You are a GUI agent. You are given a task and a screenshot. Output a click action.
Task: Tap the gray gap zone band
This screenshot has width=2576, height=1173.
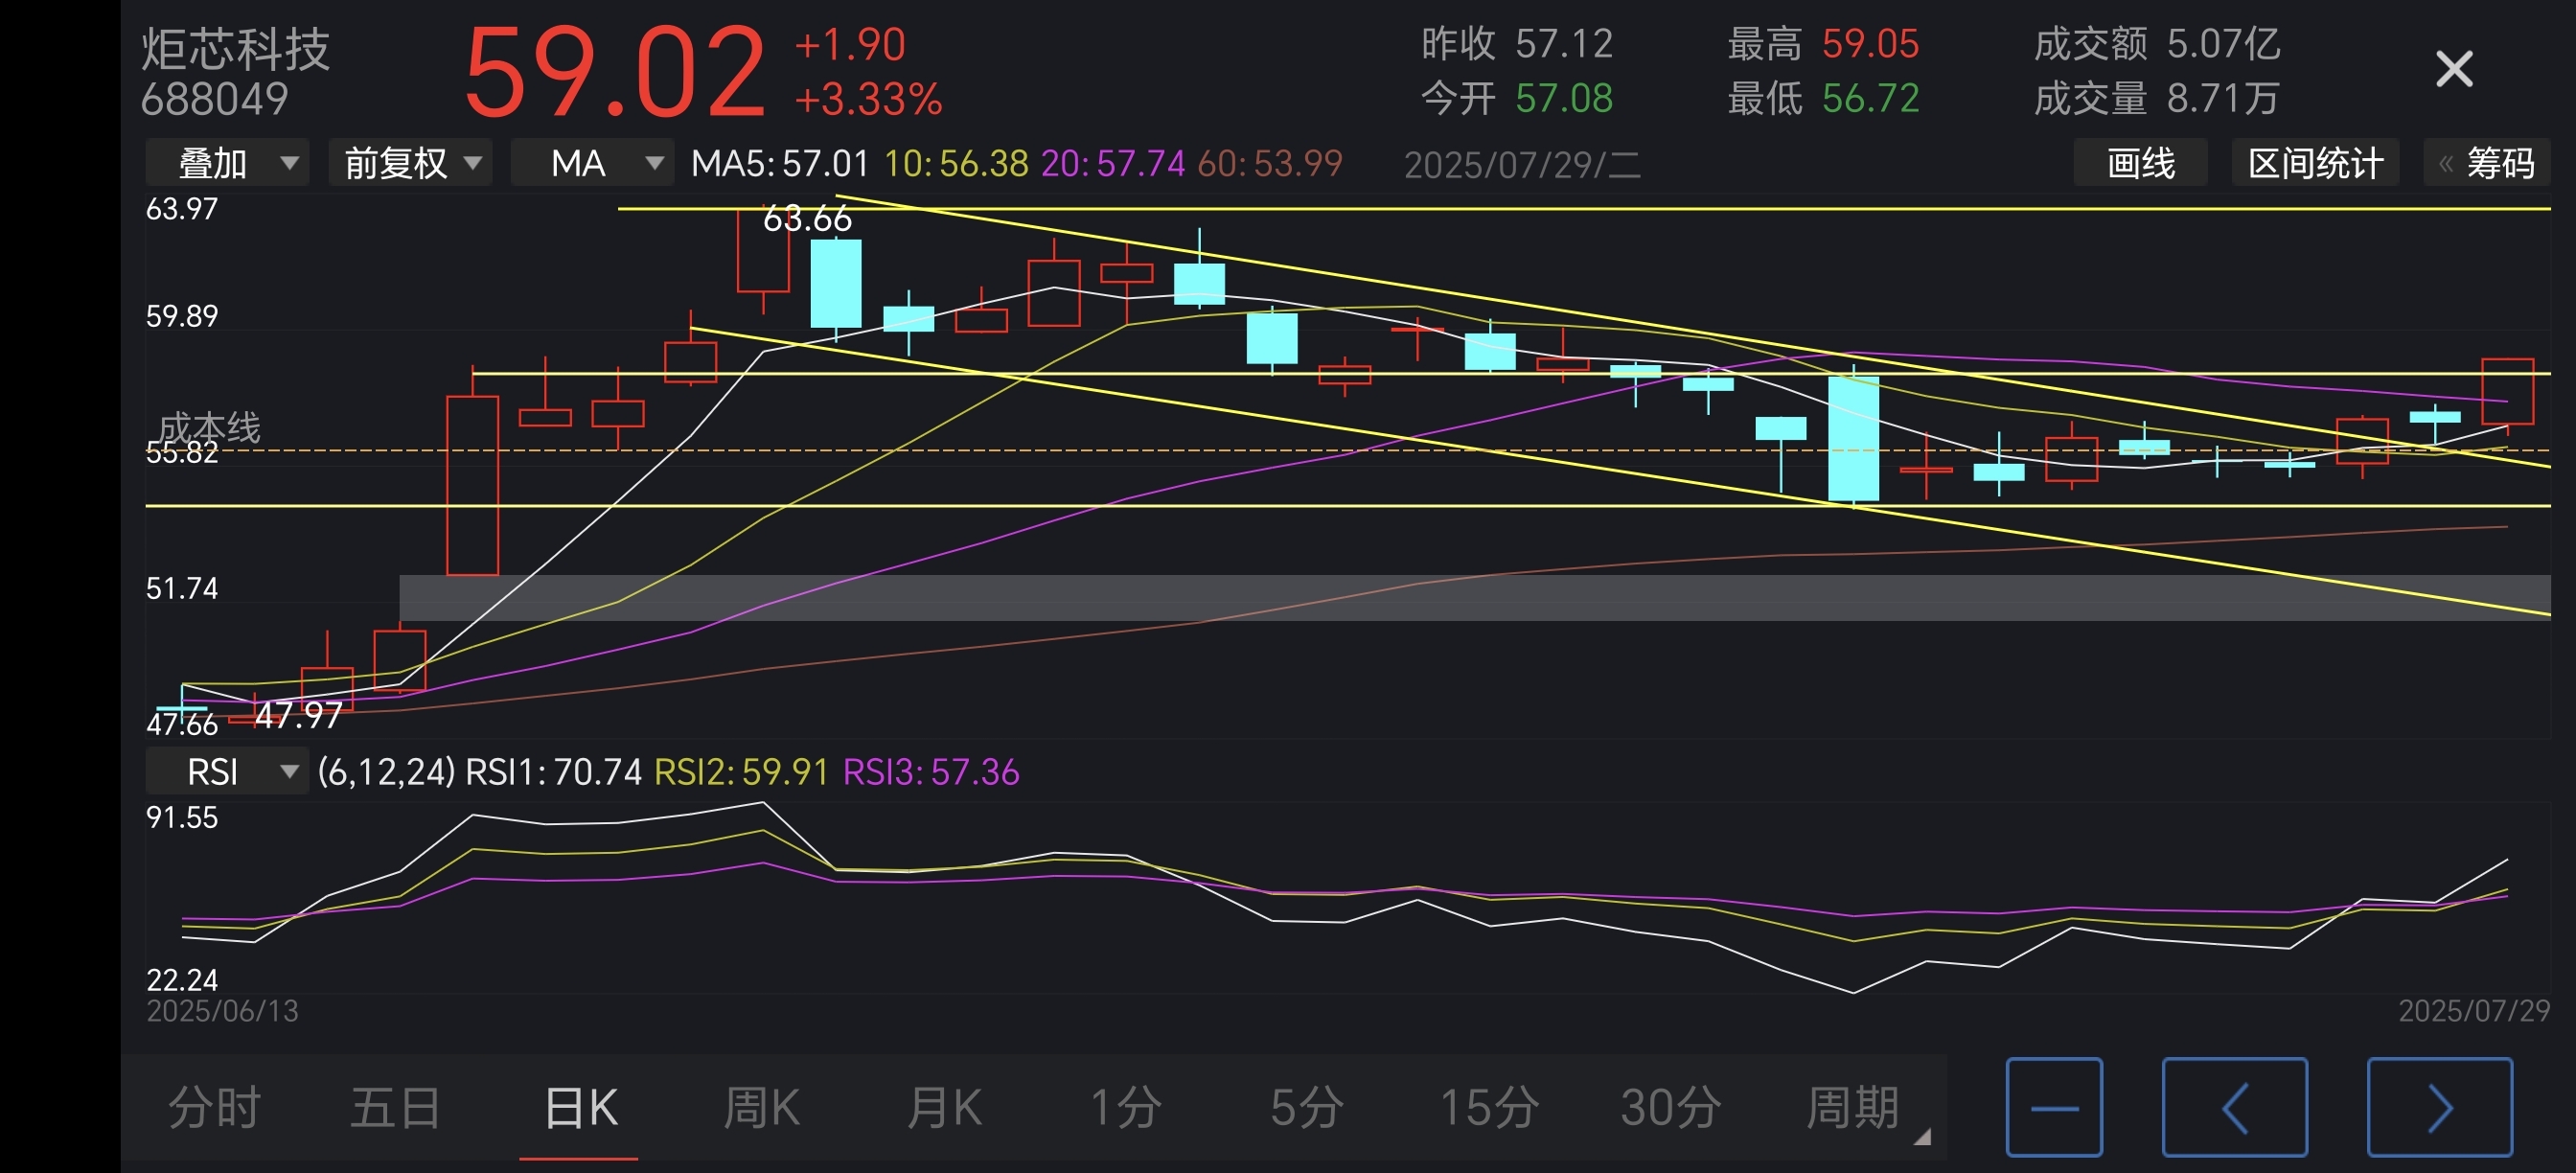[1475, 597]
